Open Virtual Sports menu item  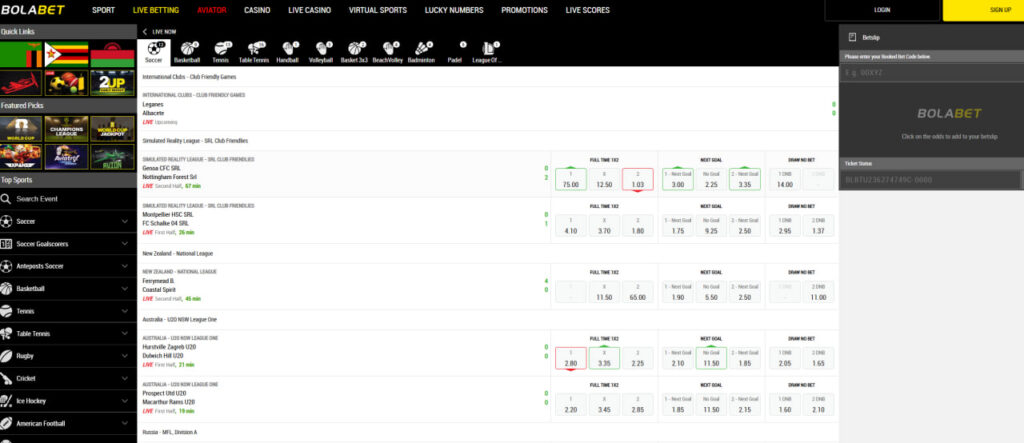(x=377, y=10)
